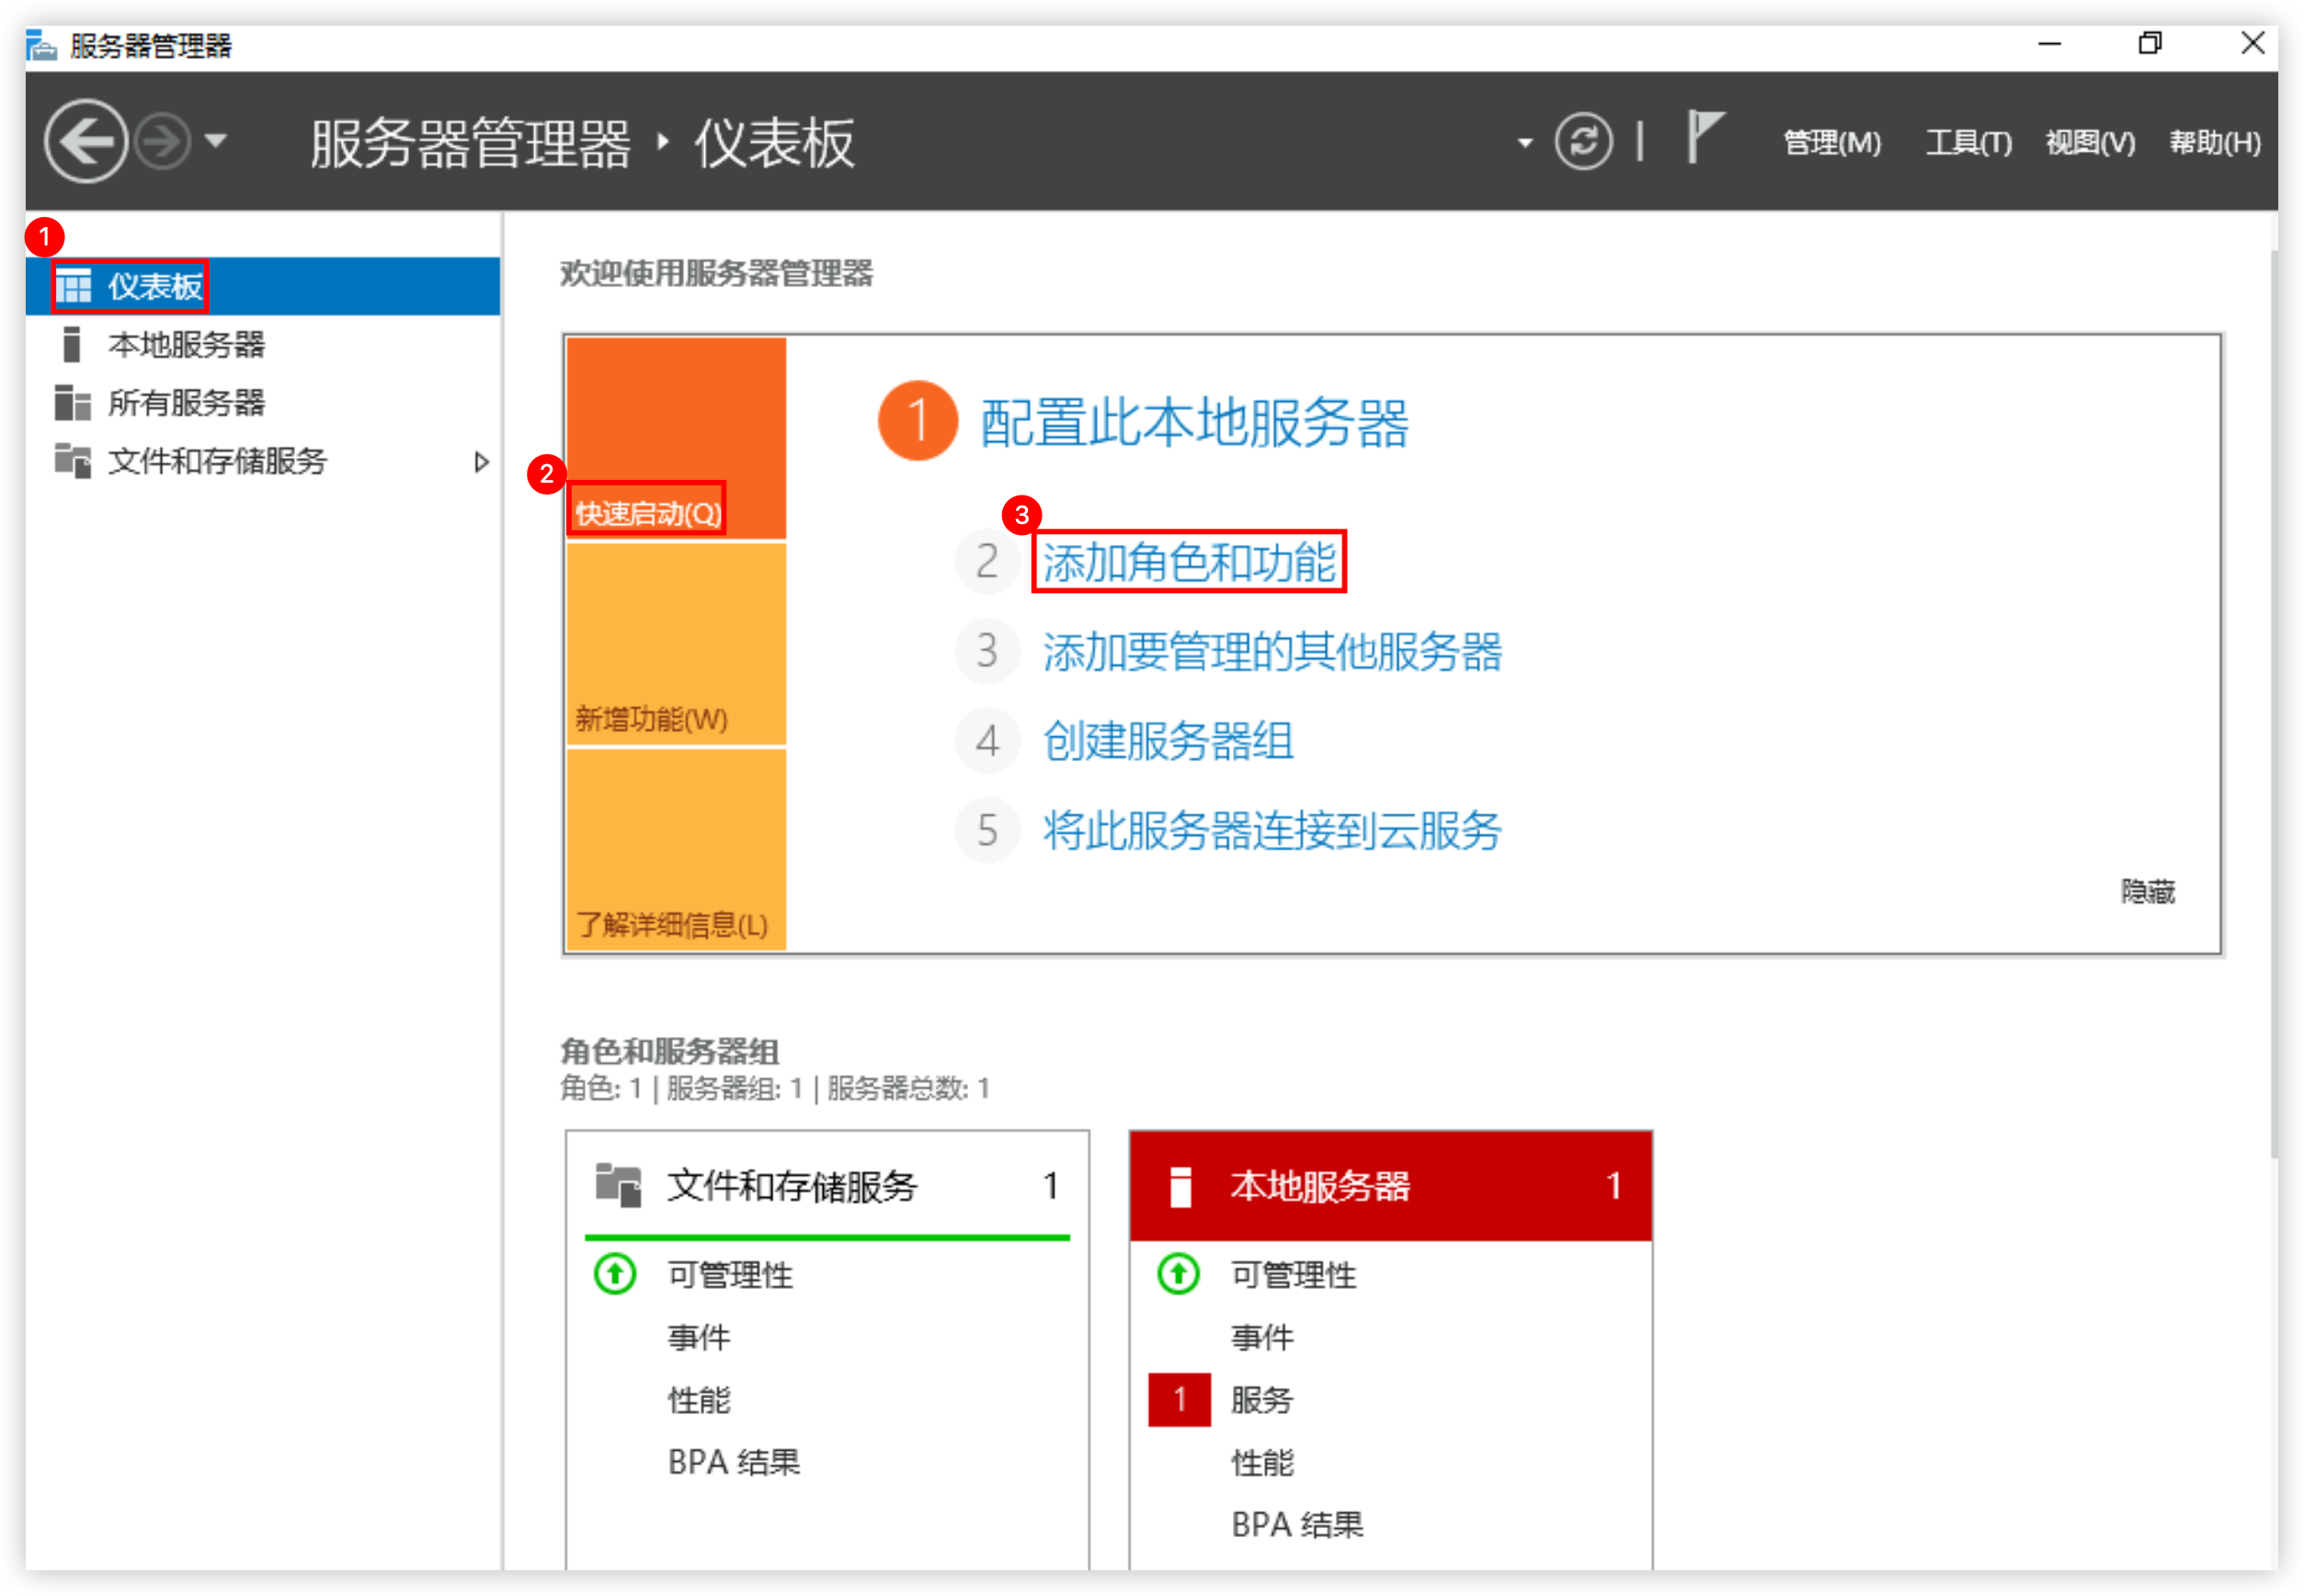Image resolution: width=2304 pixels, height=1596 pixels.
Task: Click the 创建服务器组 link
Action: [x=1168, y=741]
